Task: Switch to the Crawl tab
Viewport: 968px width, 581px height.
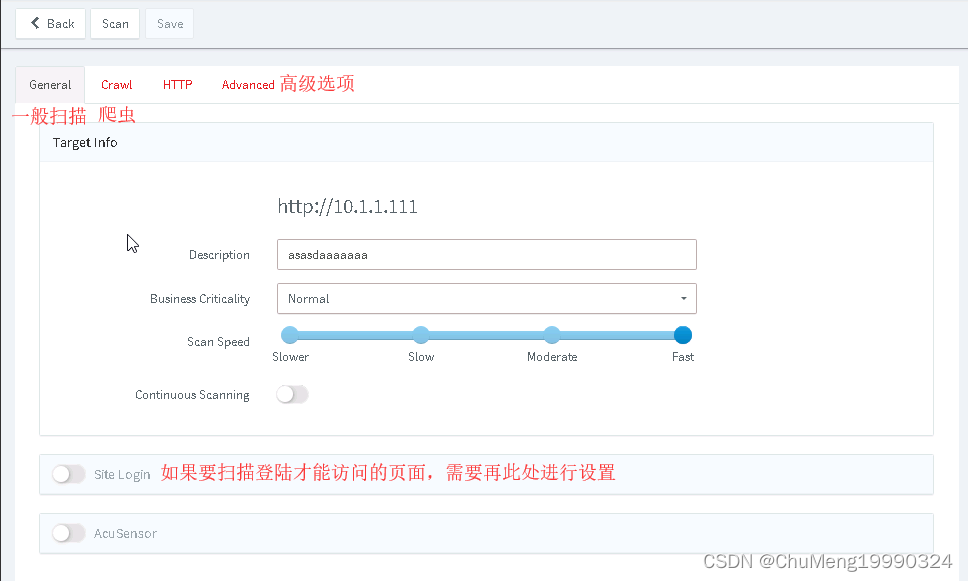Action: tap(117, 85)
